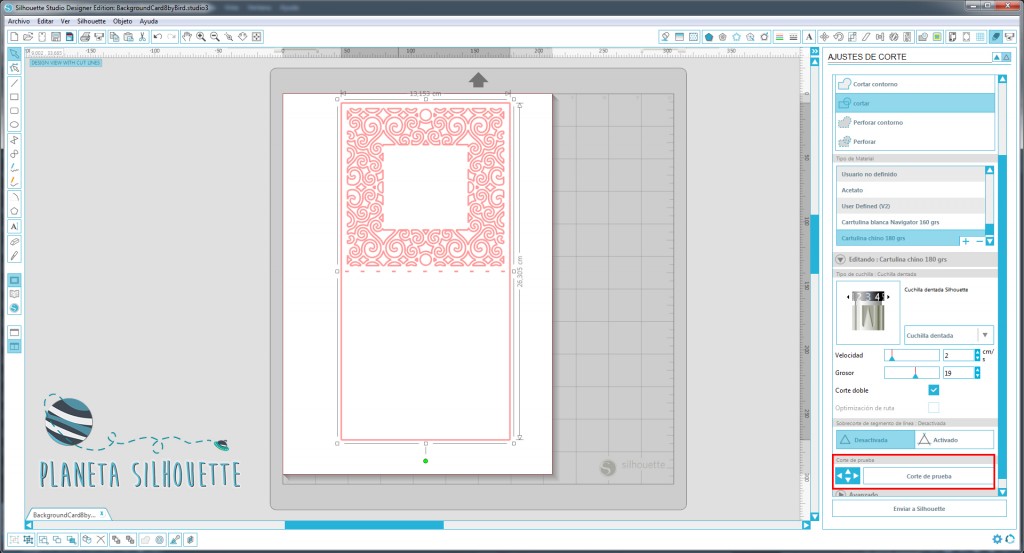Open the Silhouette store globe icon
The image size is (1024, 553).
coord(14,308)
